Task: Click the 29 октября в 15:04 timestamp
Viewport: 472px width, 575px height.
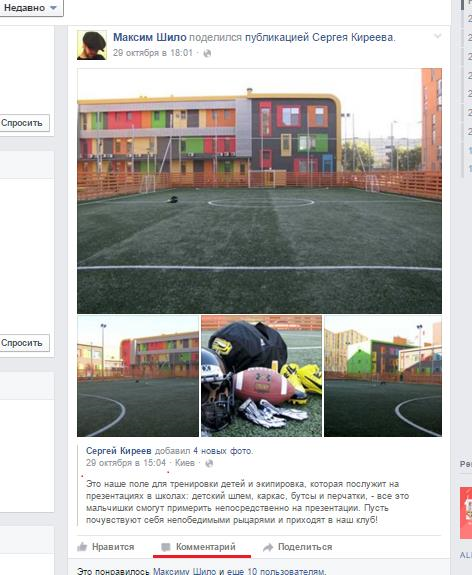Action: 126,463
